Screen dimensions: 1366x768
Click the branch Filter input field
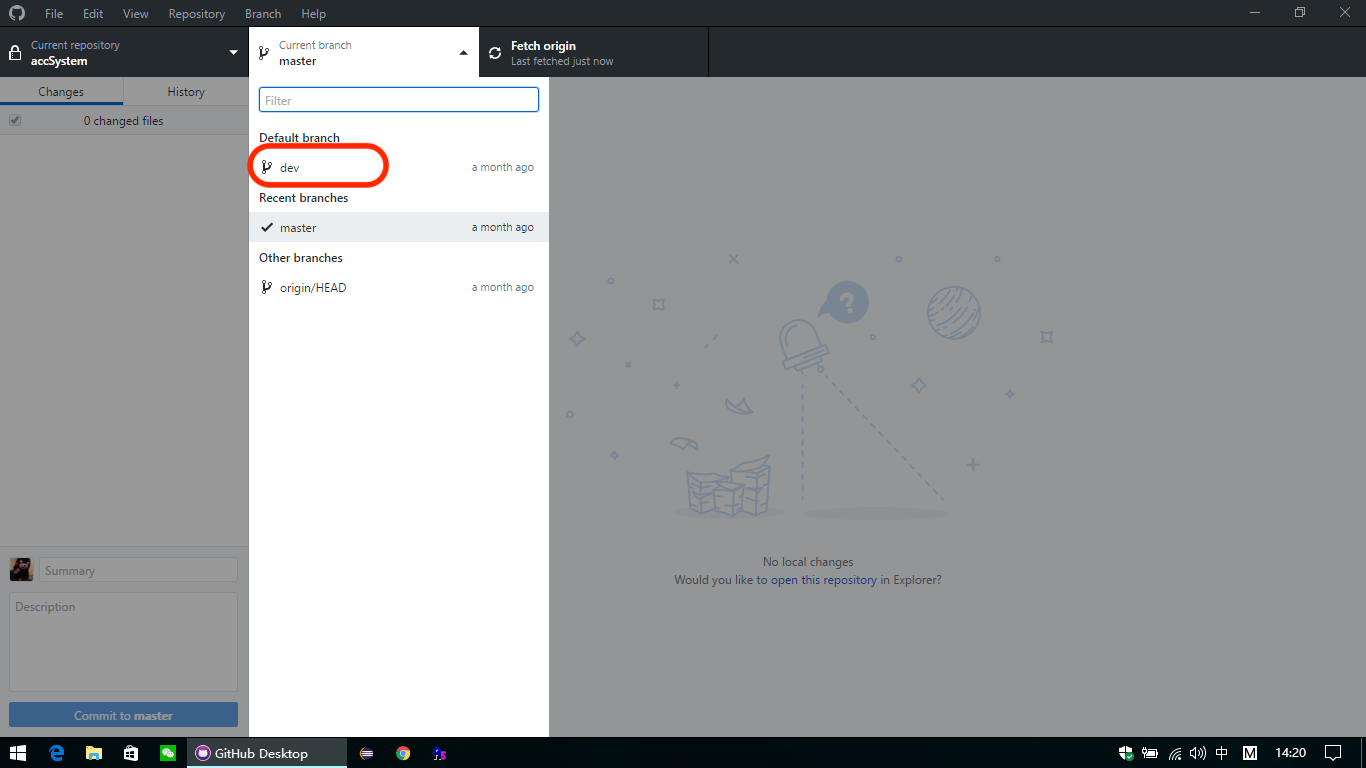(x=399, y=100)
